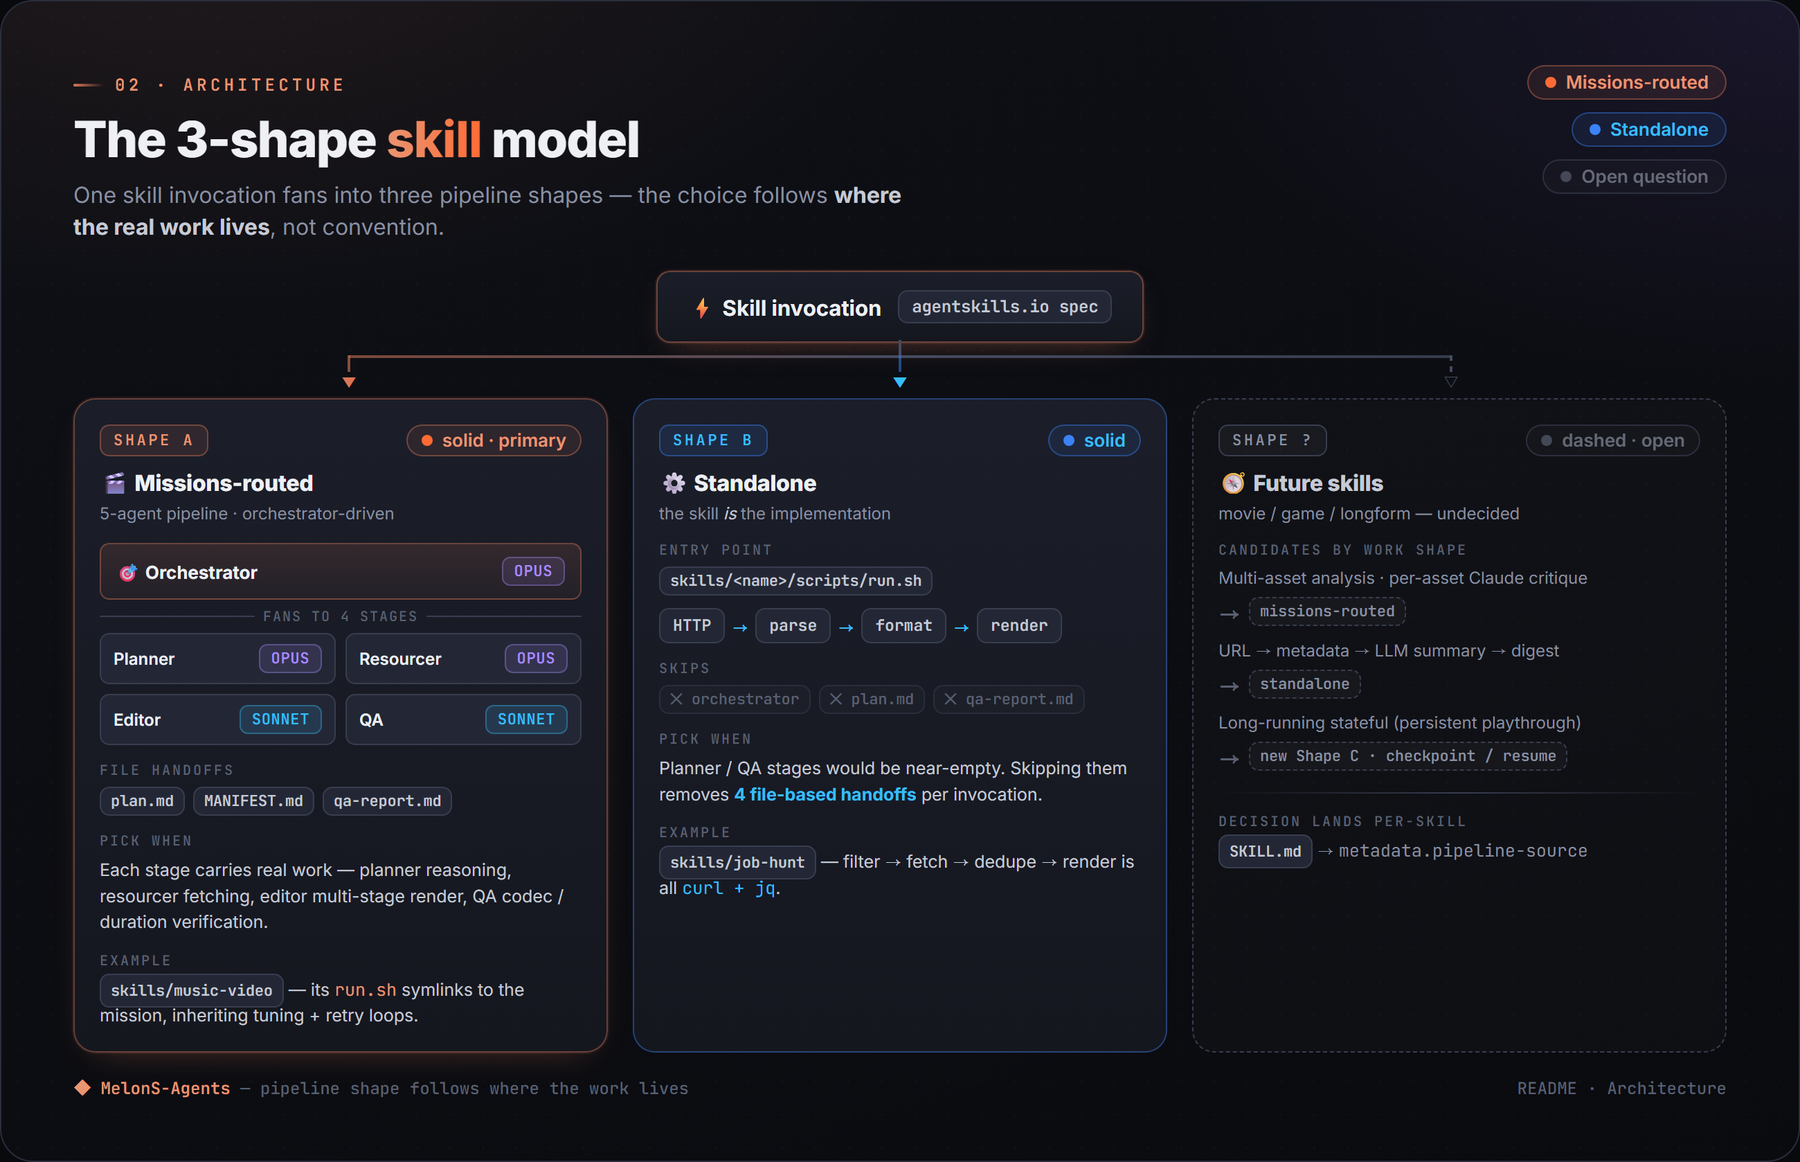The width and height of the screenshot is (1800, 1162).
Task: Click the lightning bolt icon beside Skill invocation
Action: pyautogui.click(x=702, y=308)
